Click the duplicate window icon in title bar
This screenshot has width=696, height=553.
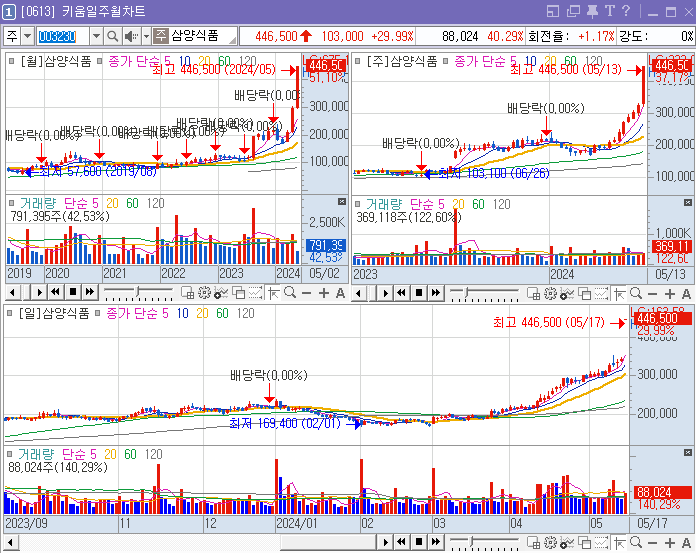tap(573, 12)
